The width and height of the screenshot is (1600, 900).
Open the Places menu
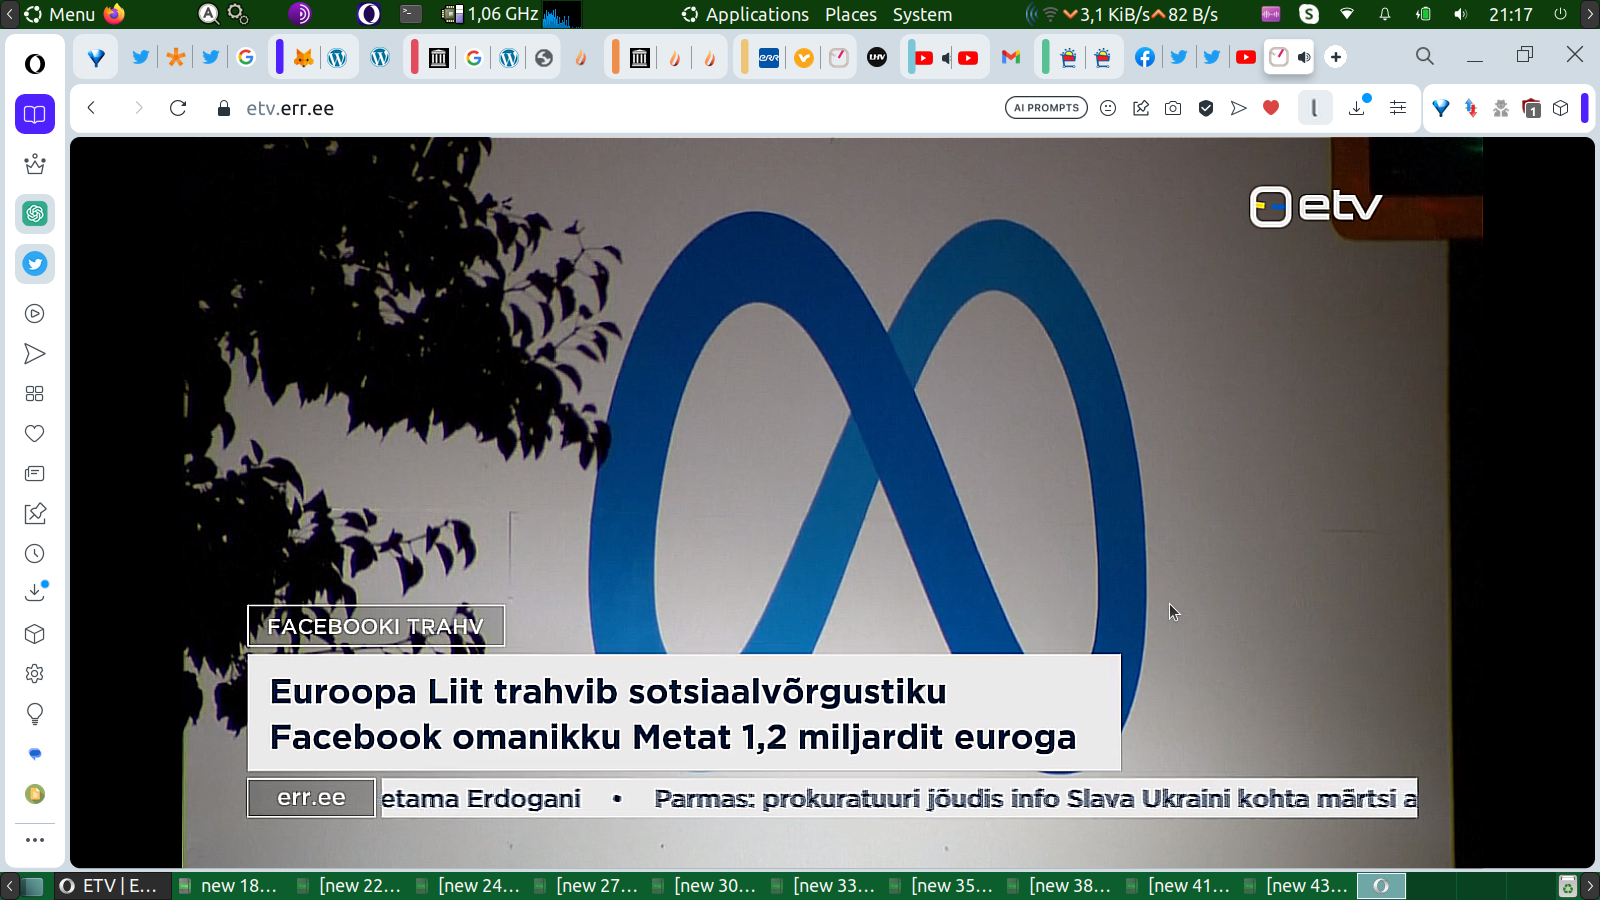(x=851, y=14)
